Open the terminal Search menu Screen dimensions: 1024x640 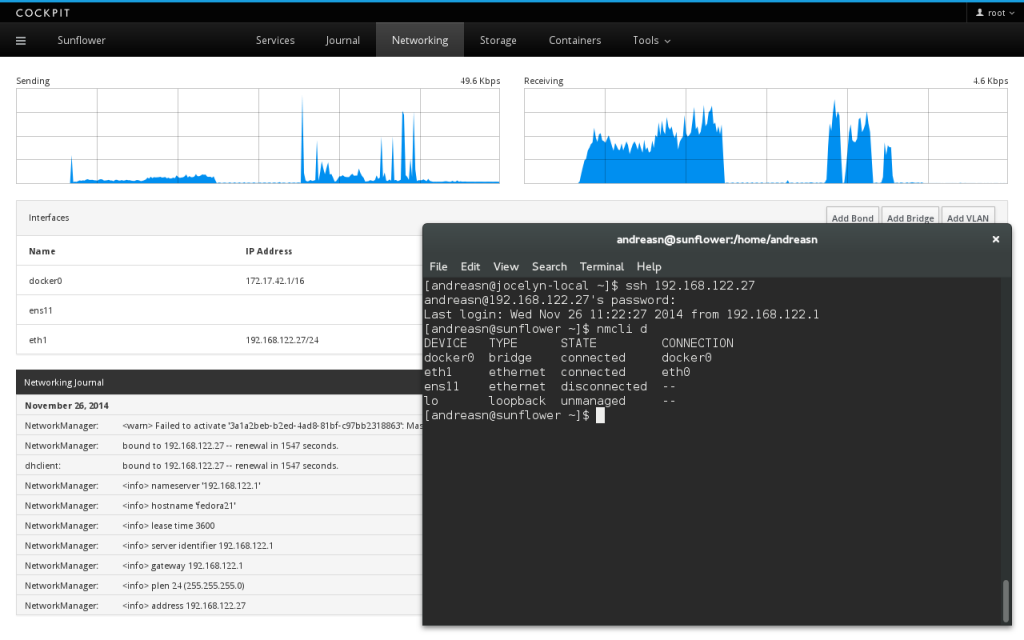(x=549, y=267)
